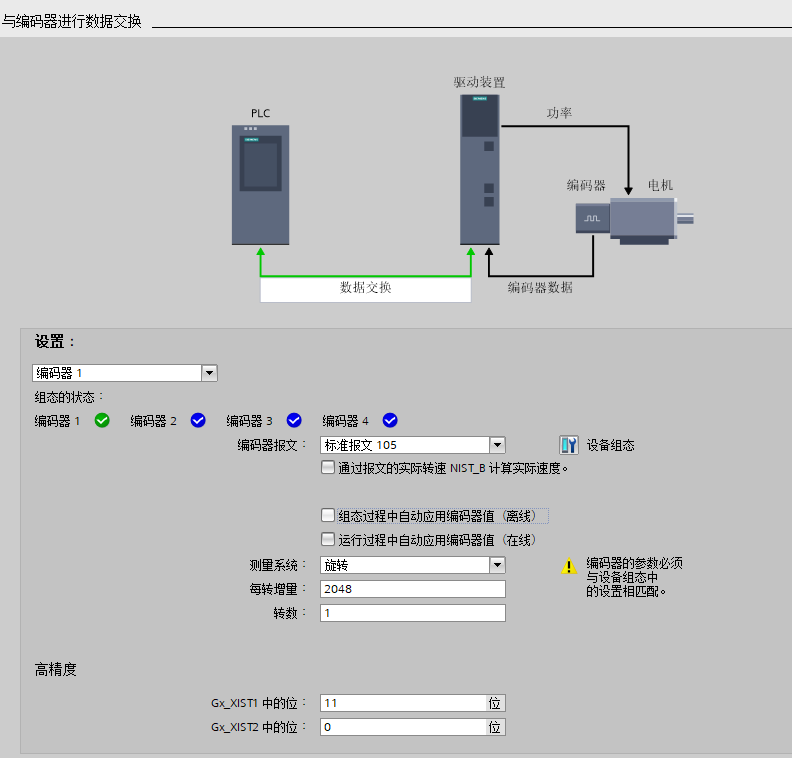Viewport: 792px width, 758px height.
Task: Click the blue checkmark beside 编码器 4
Action: coord(390,421)
